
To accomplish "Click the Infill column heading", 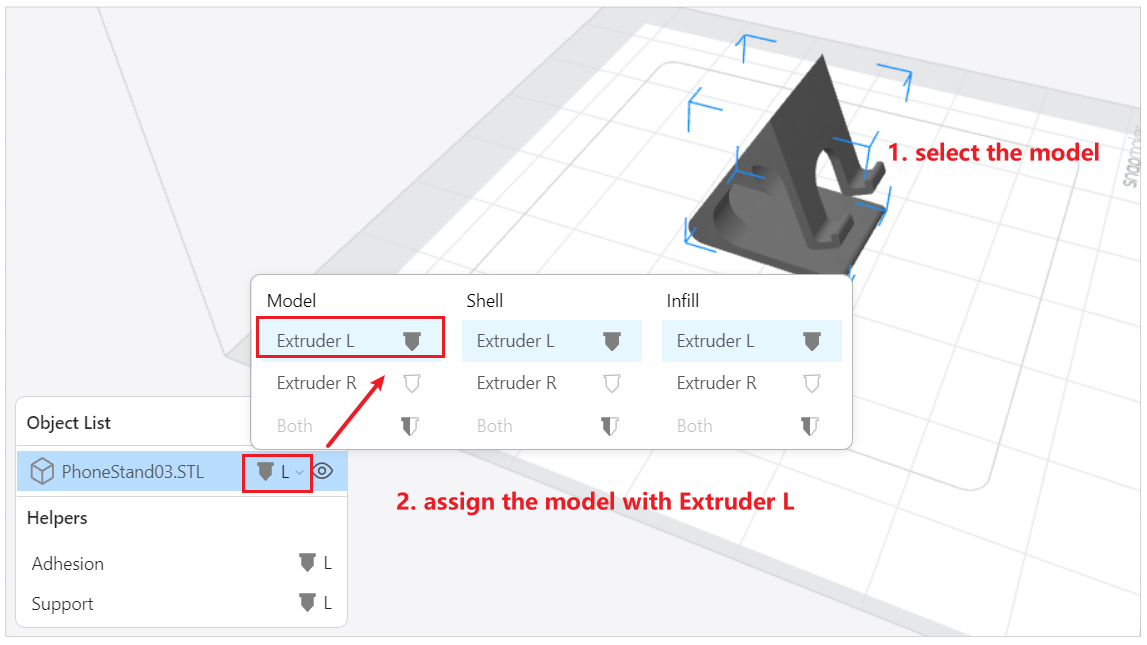I will pos(682,301).
